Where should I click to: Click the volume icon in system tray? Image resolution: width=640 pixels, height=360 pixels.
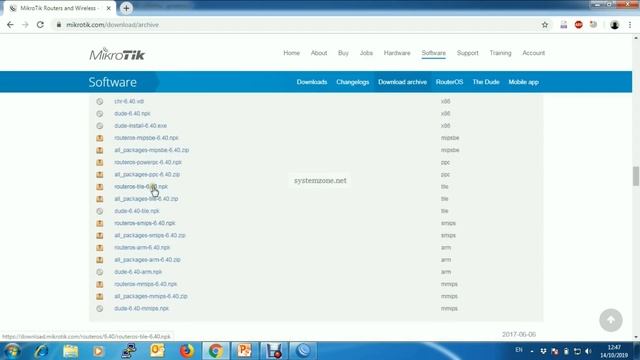[588, 351]
